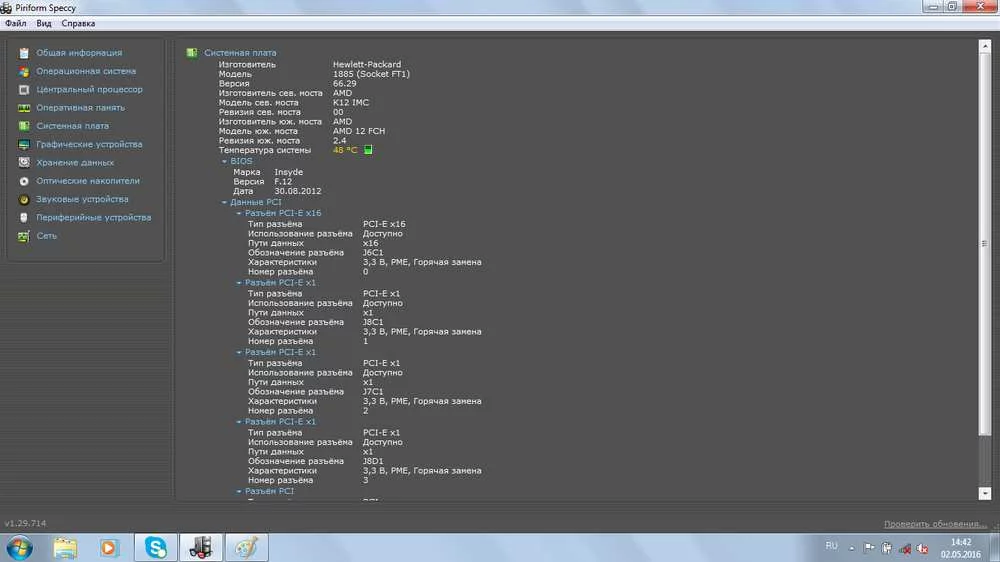Open the Графические устройства icon
Image resolution: width=1000 pixels, height=562 pixels.
coord(24,145)
